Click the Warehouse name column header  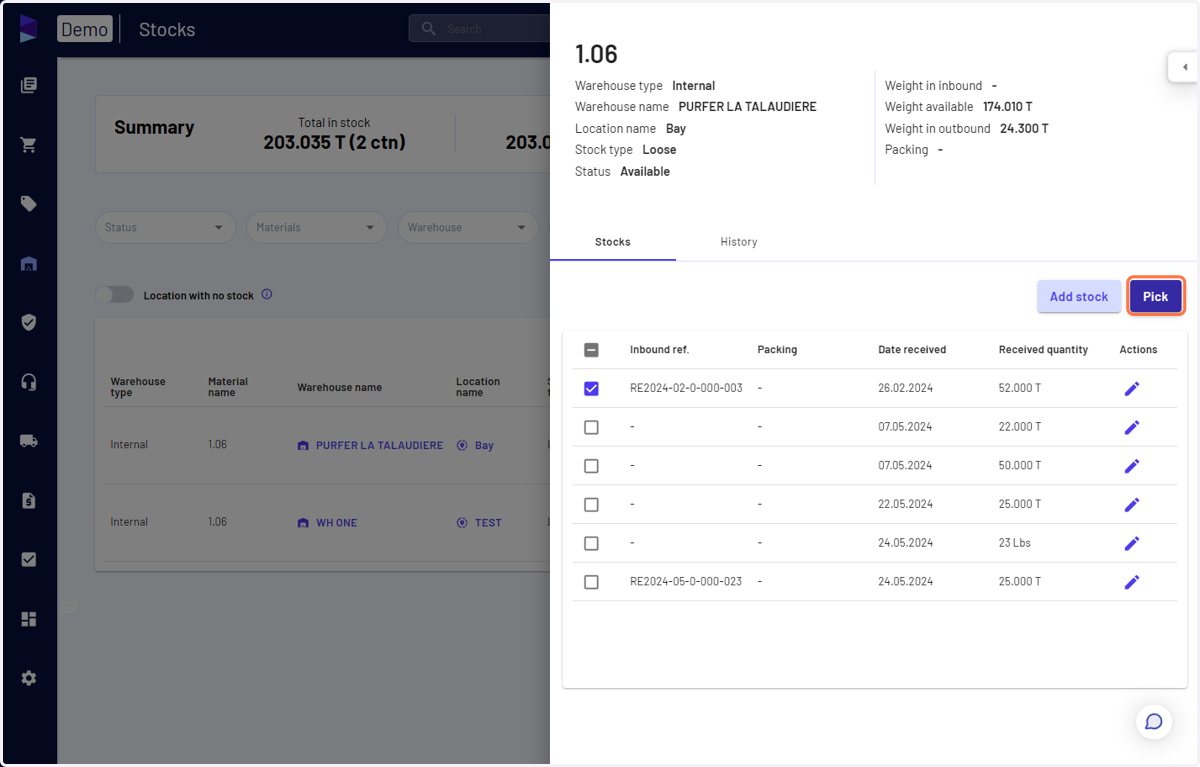[x=339, y=387]
